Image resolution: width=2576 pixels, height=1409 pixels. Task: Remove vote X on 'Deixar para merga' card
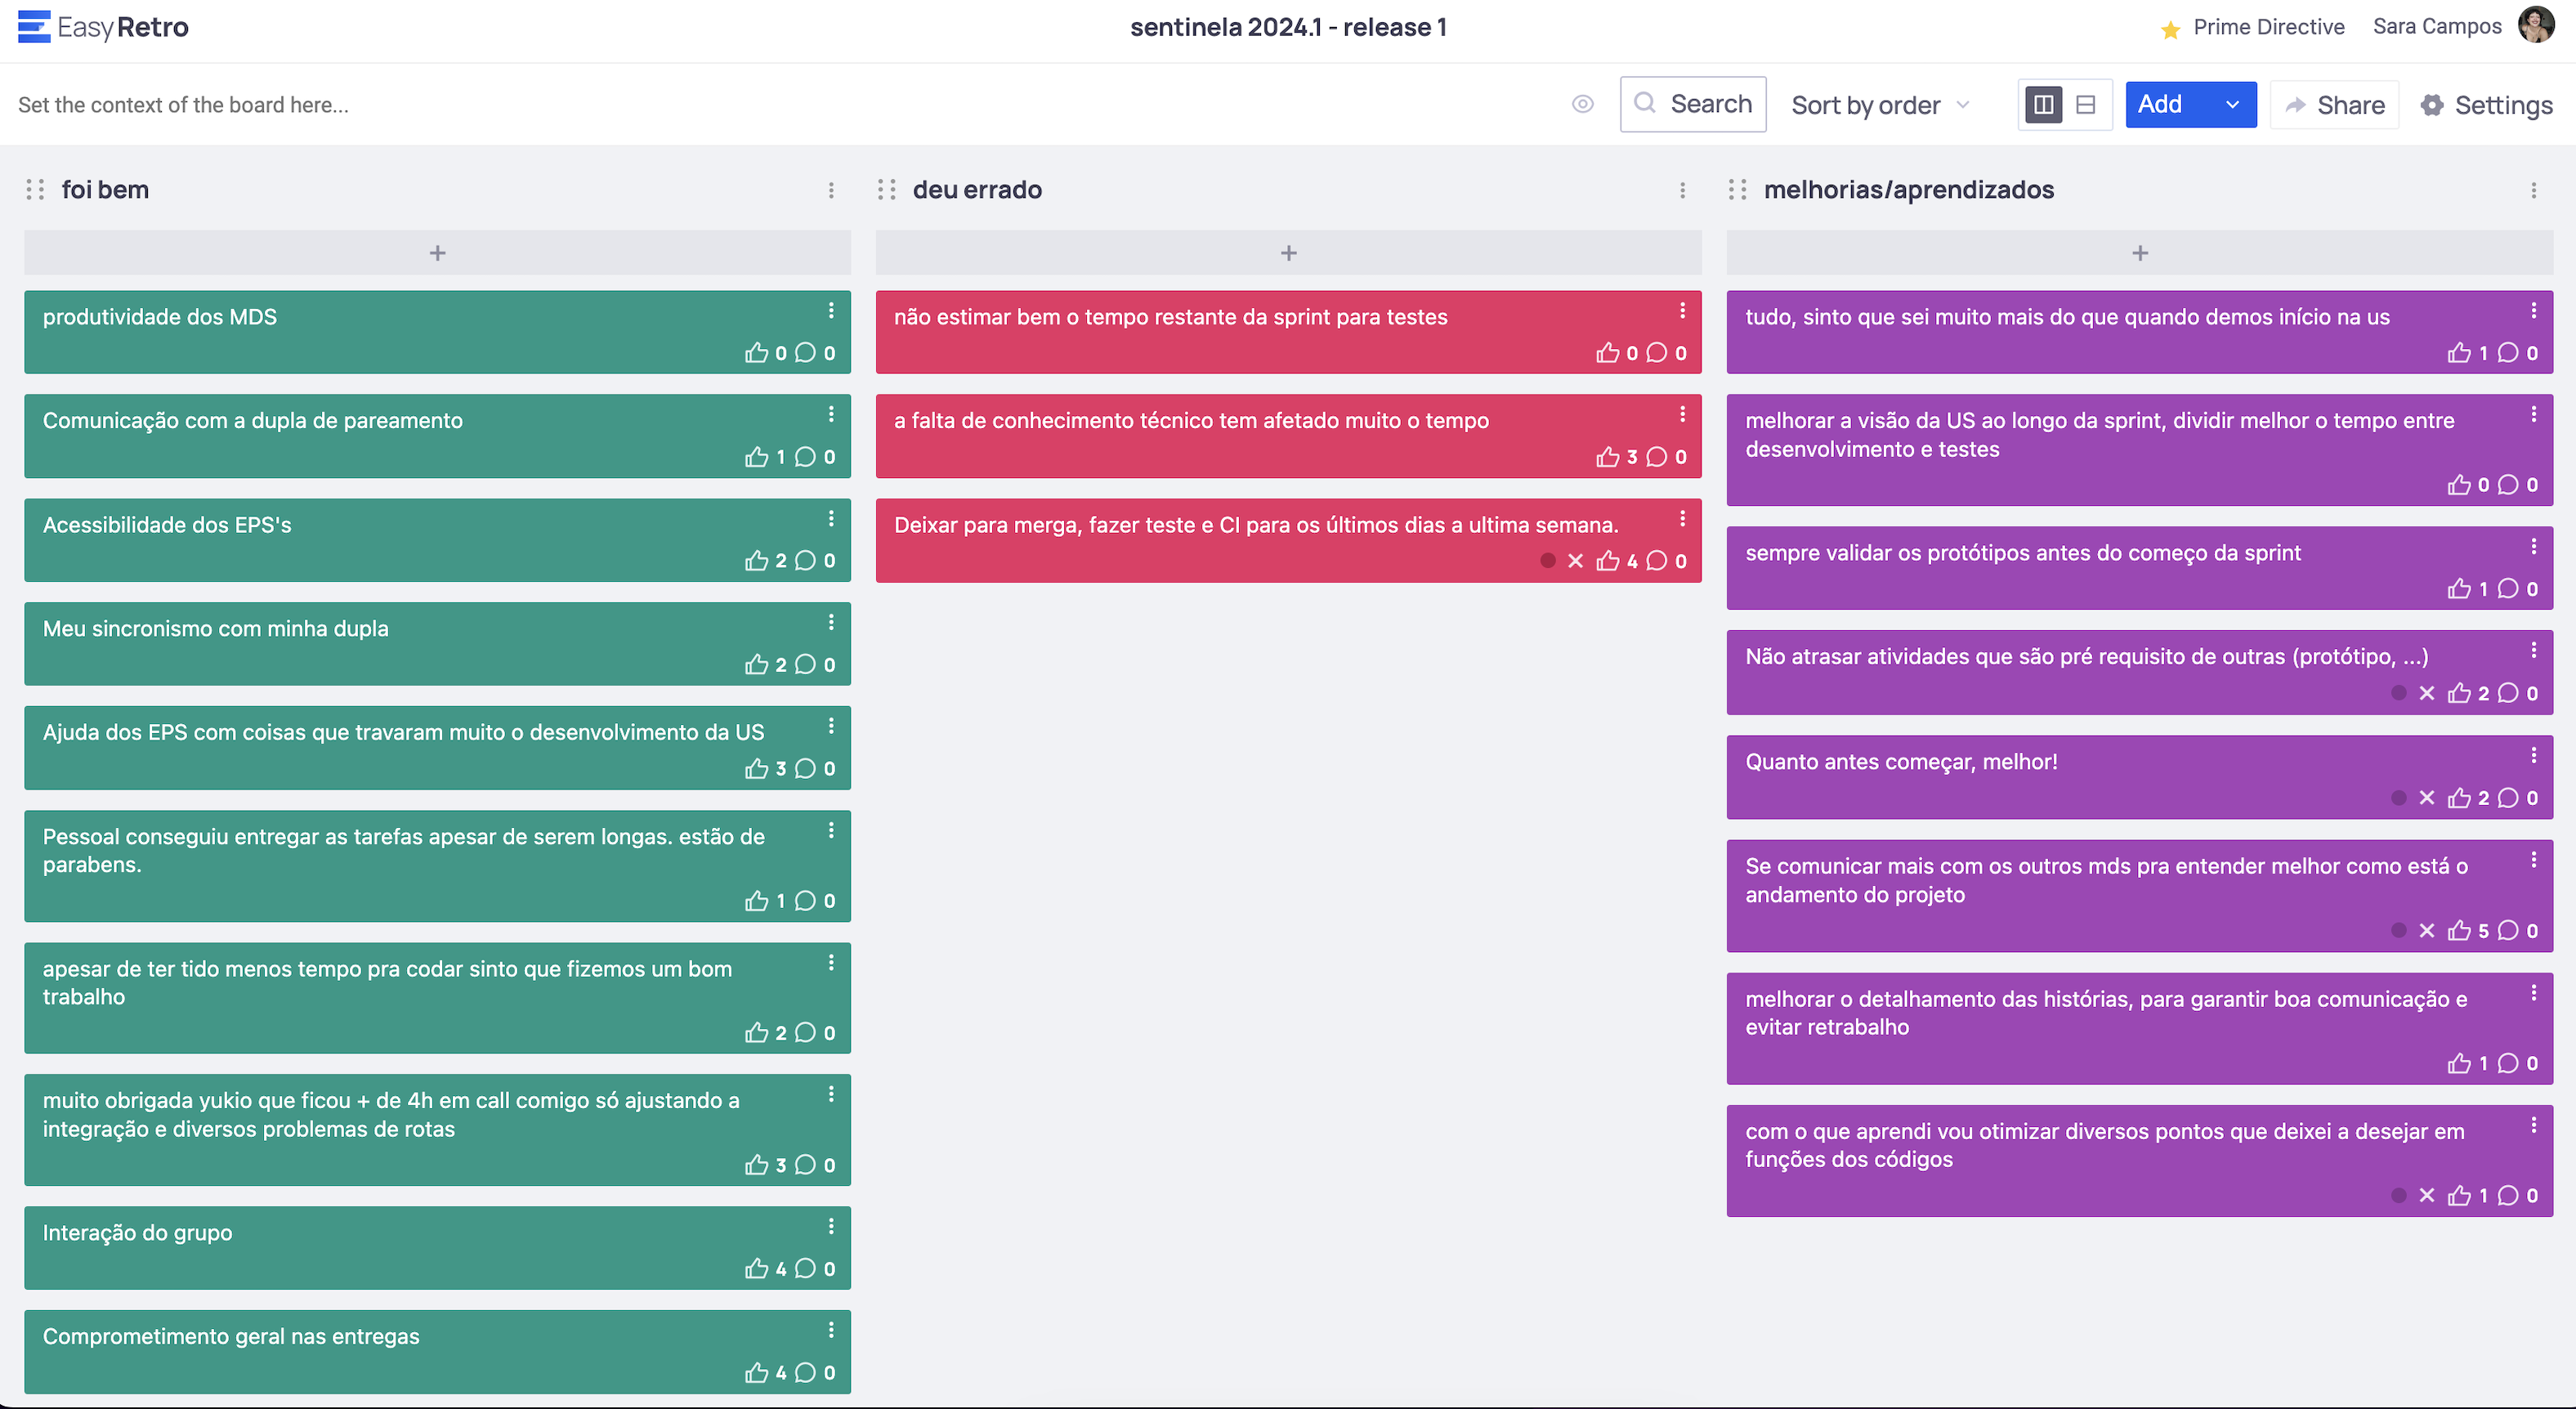(1575, 561)
